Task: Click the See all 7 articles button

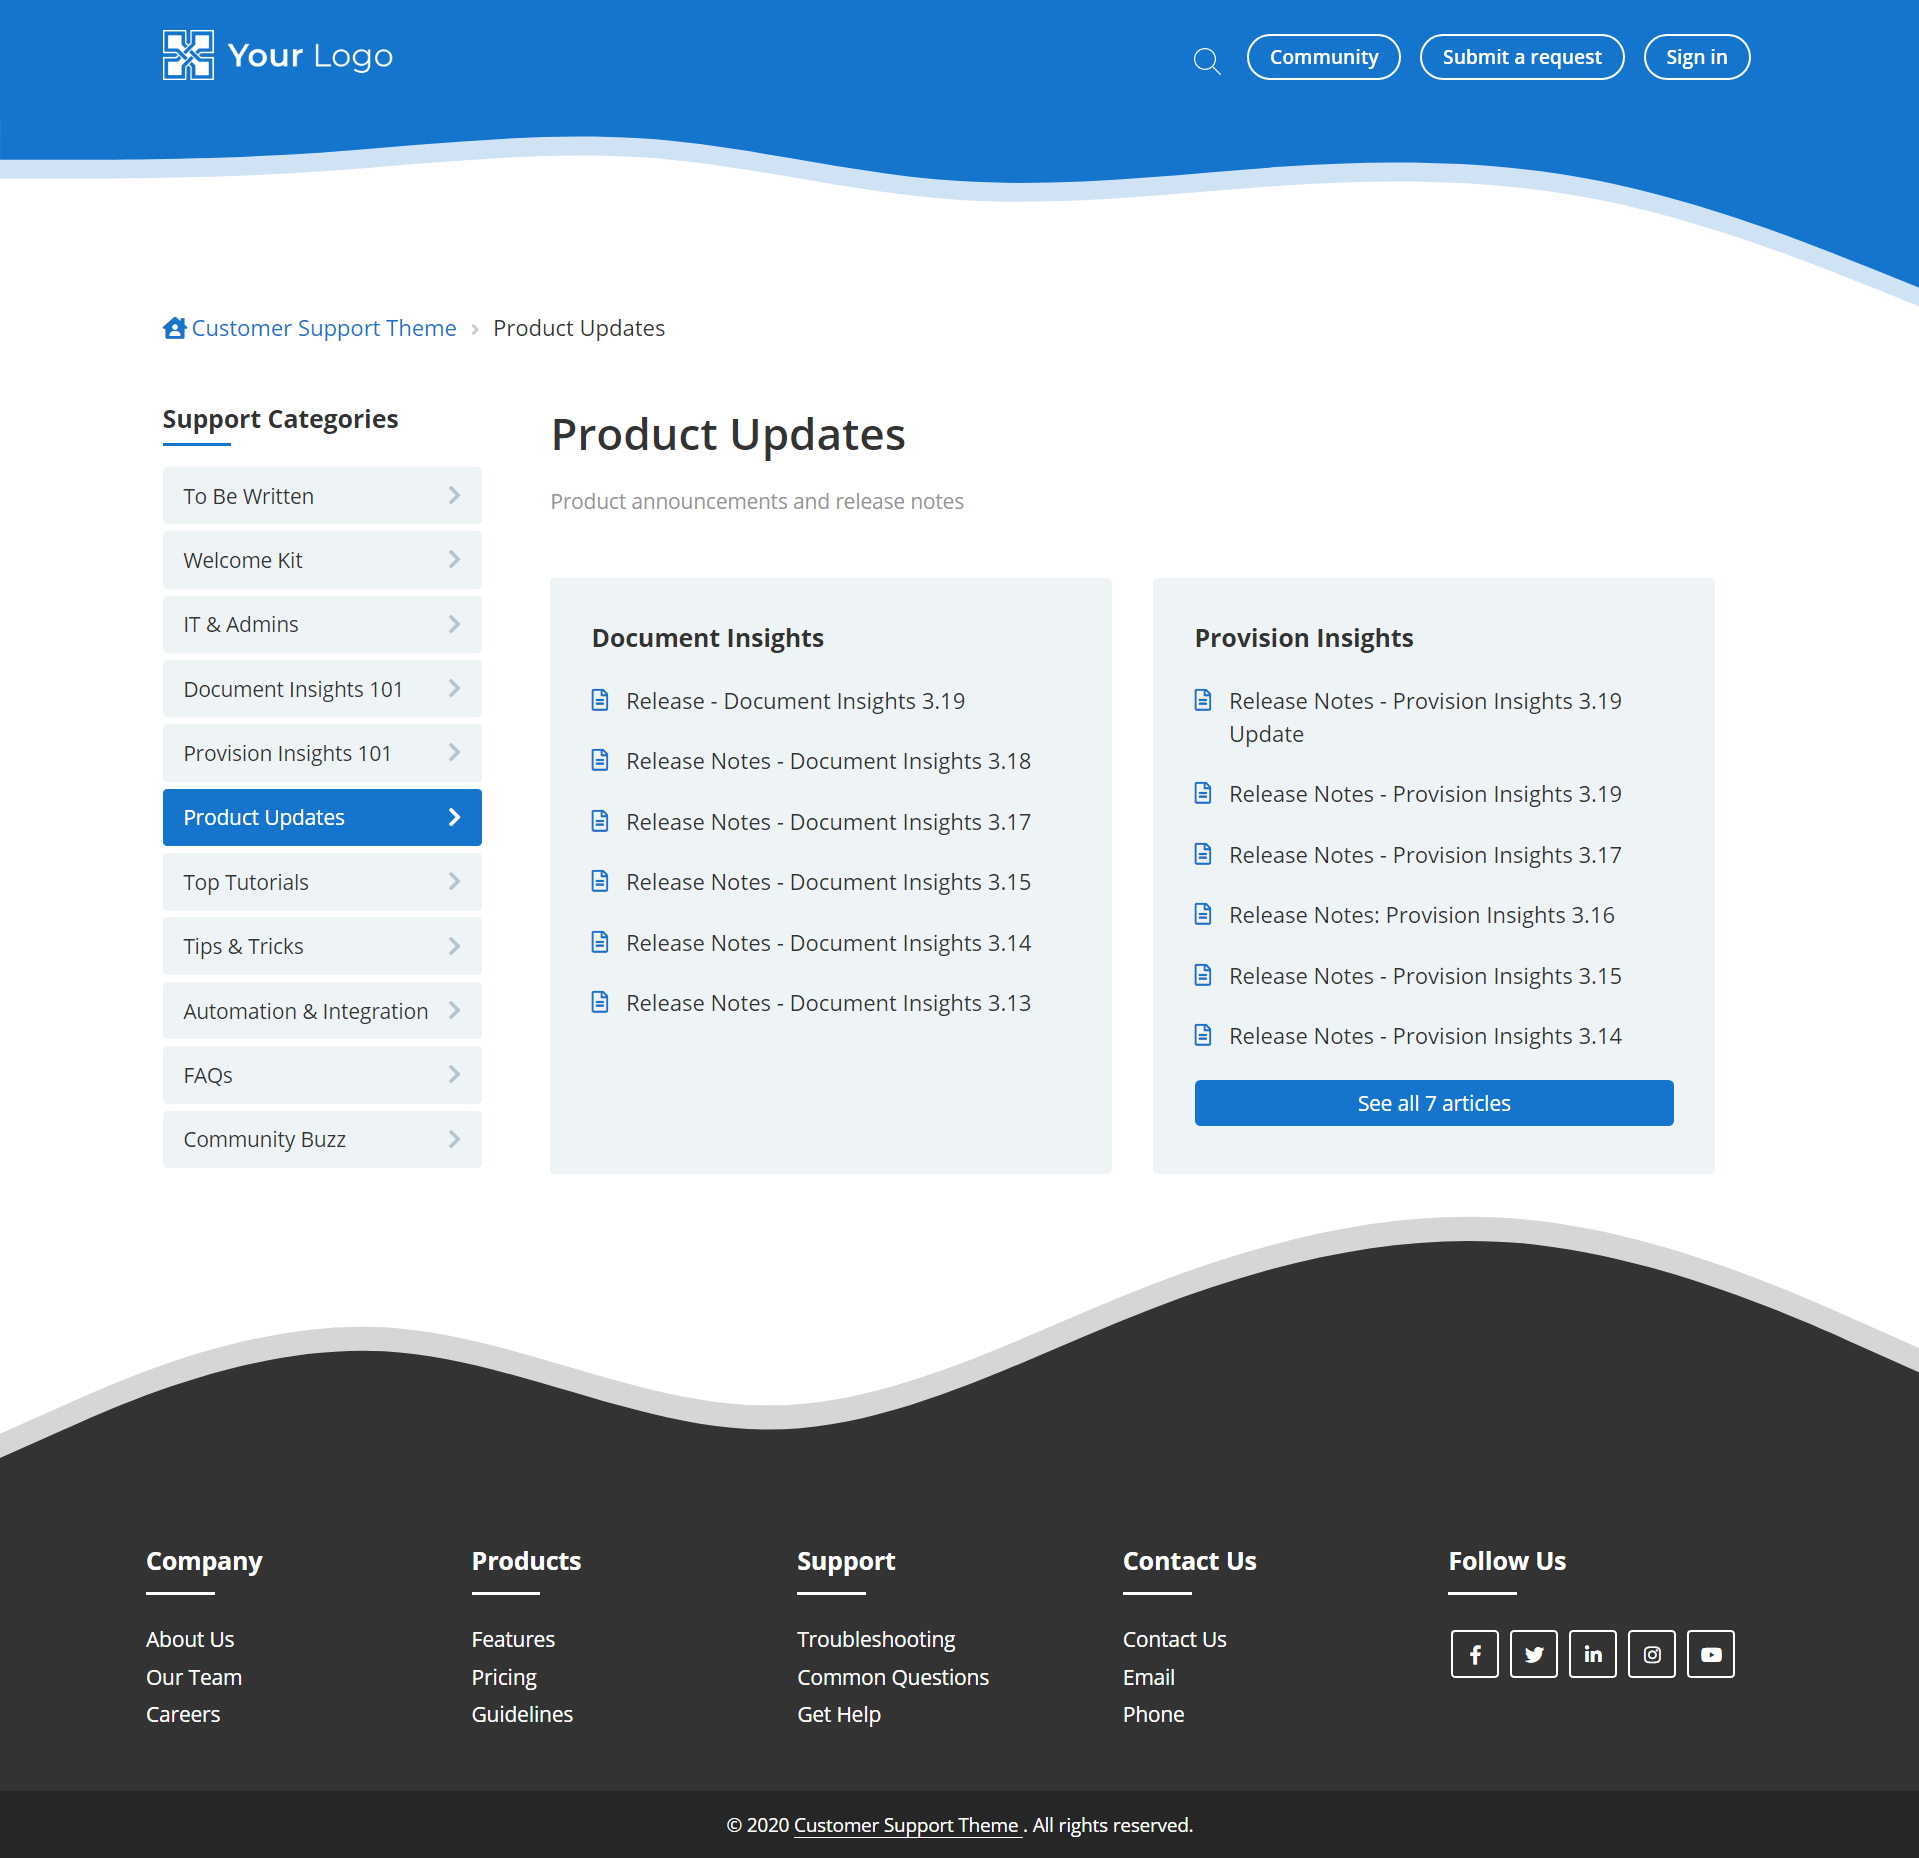Action: coord(1433,1103)
